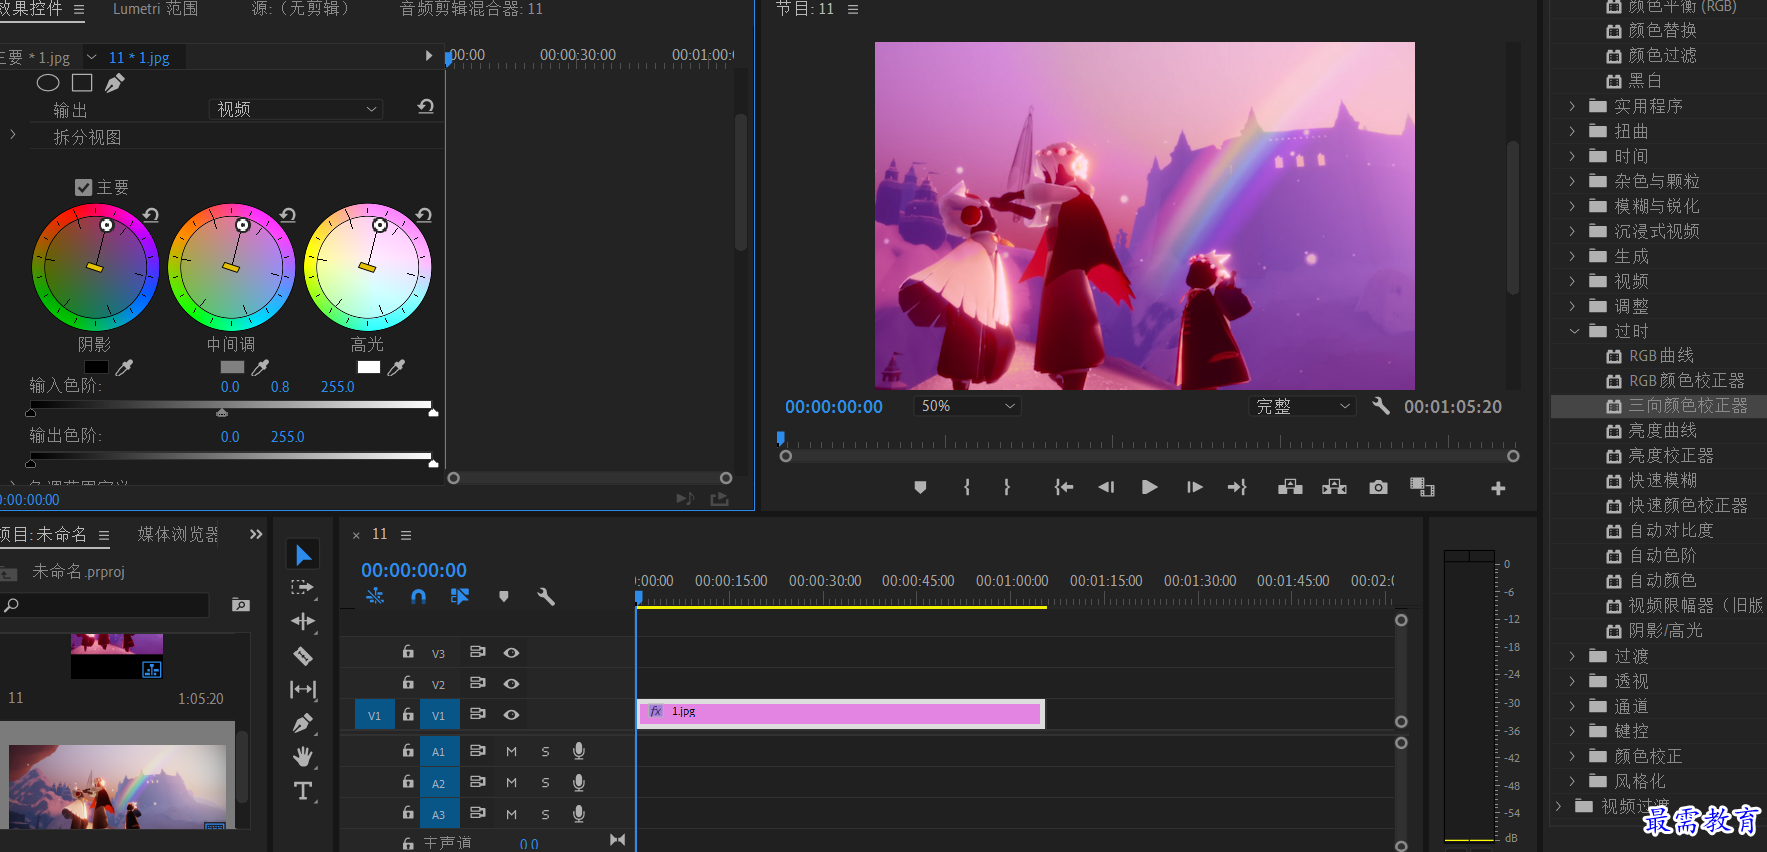Screen dimensions: 1767x852
Task: Select the Type tool
Action: click(303, 791)
